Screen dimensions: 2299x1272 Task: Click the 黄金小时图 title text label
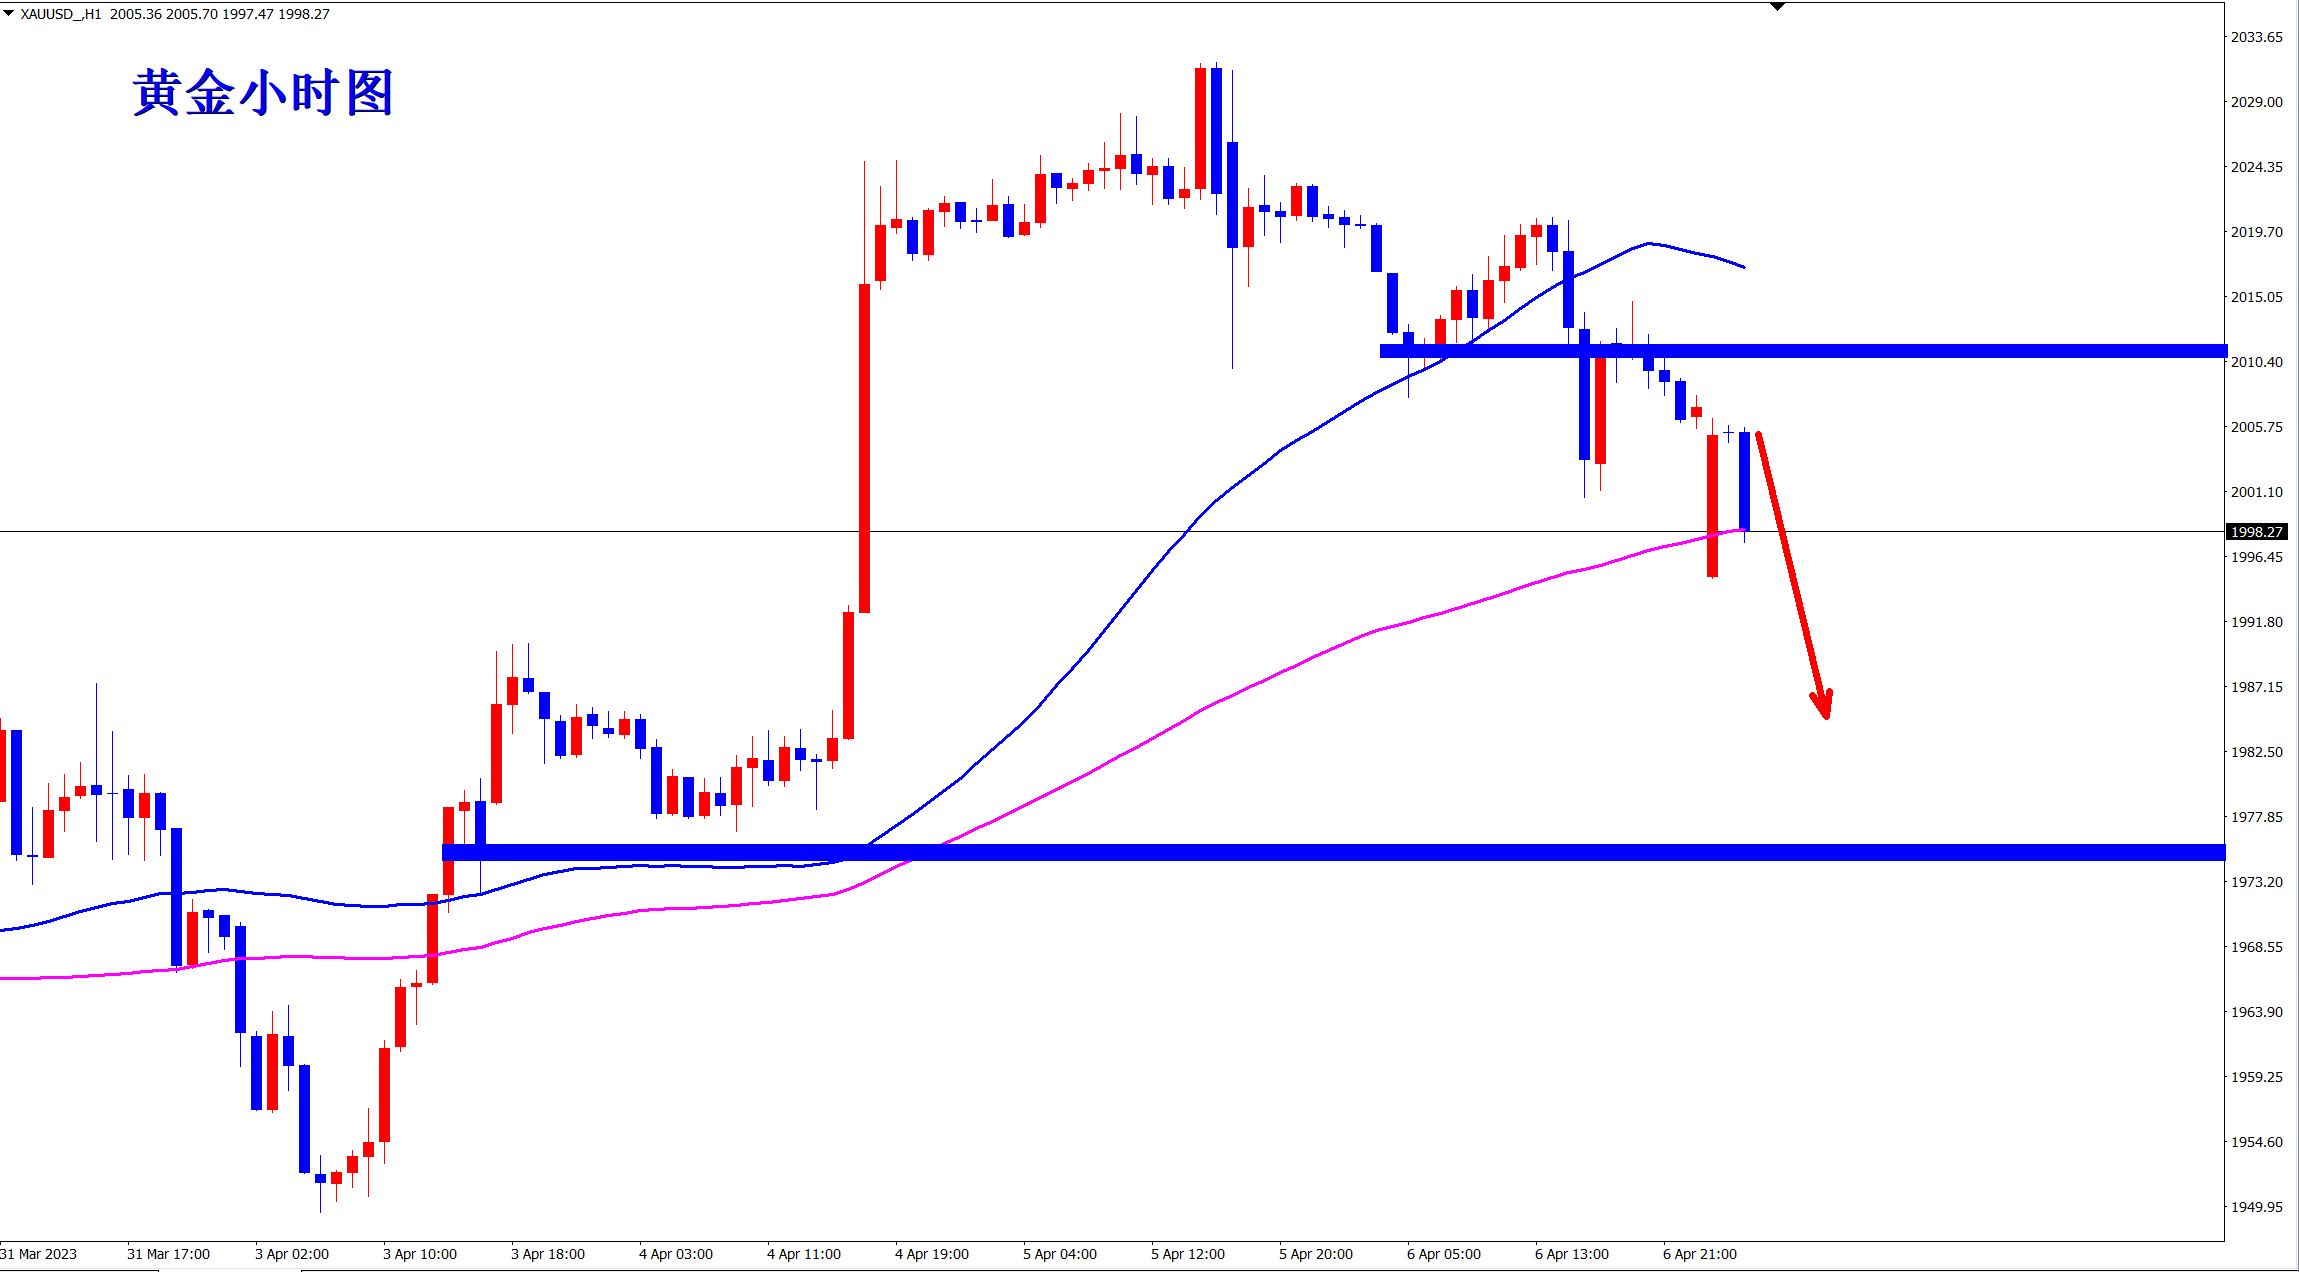(262, 93)
